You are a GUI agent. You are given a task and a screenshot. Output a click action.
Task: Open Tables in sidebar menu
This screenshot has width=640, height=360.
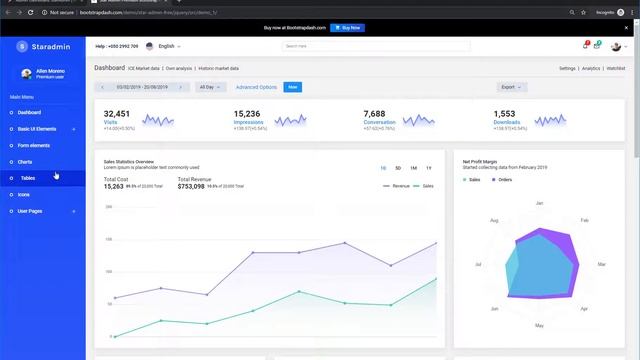(28, 178)
